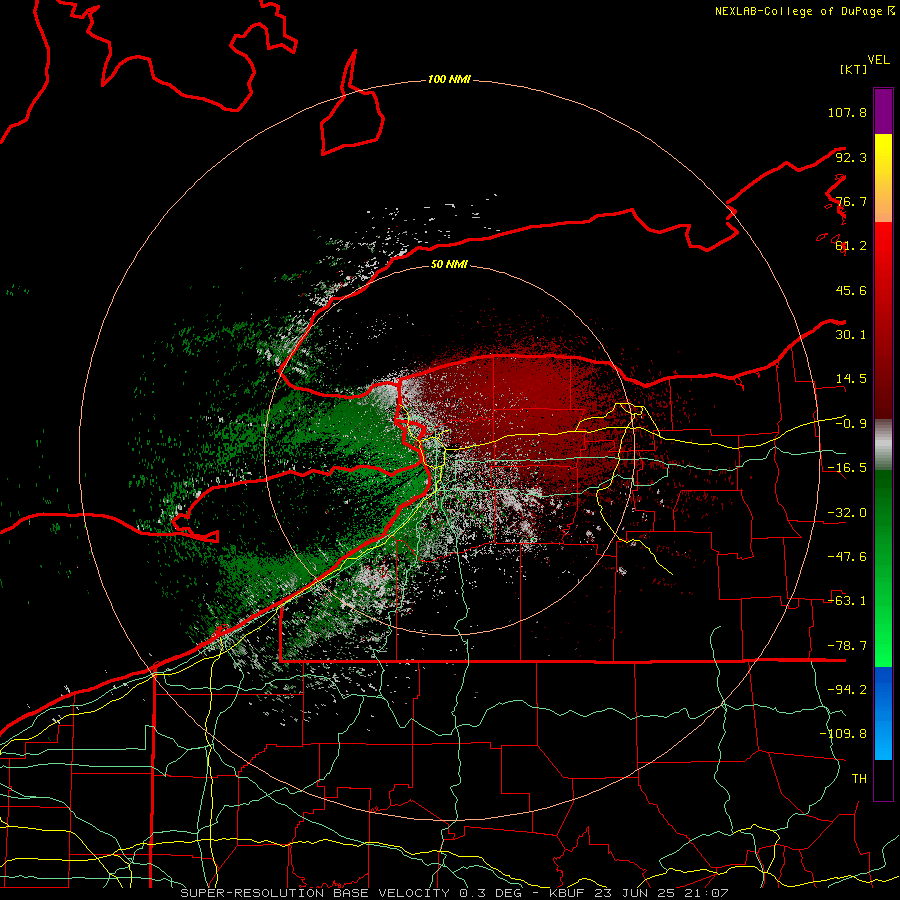Click the [KT] unit label
The height and width of the screenshot is (900, 900).
[854, 69]
